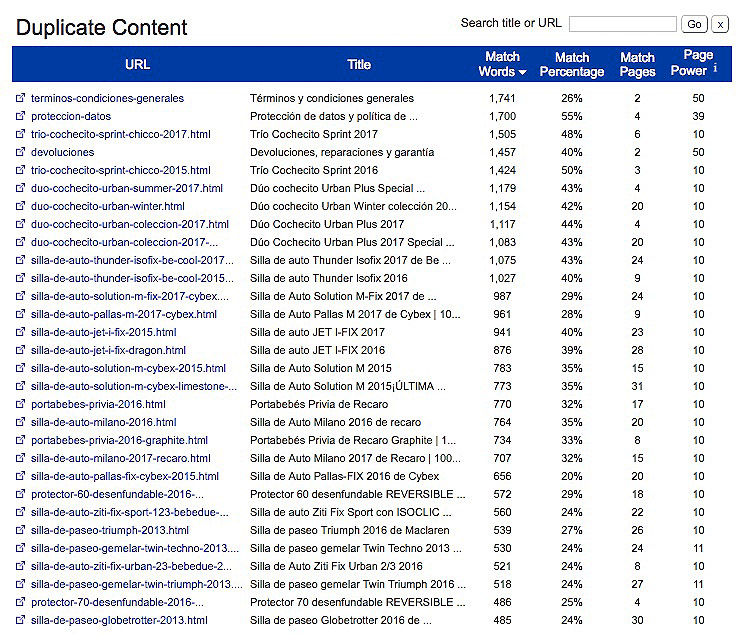Click match percentage value 50%

click(x=572, y=170)
